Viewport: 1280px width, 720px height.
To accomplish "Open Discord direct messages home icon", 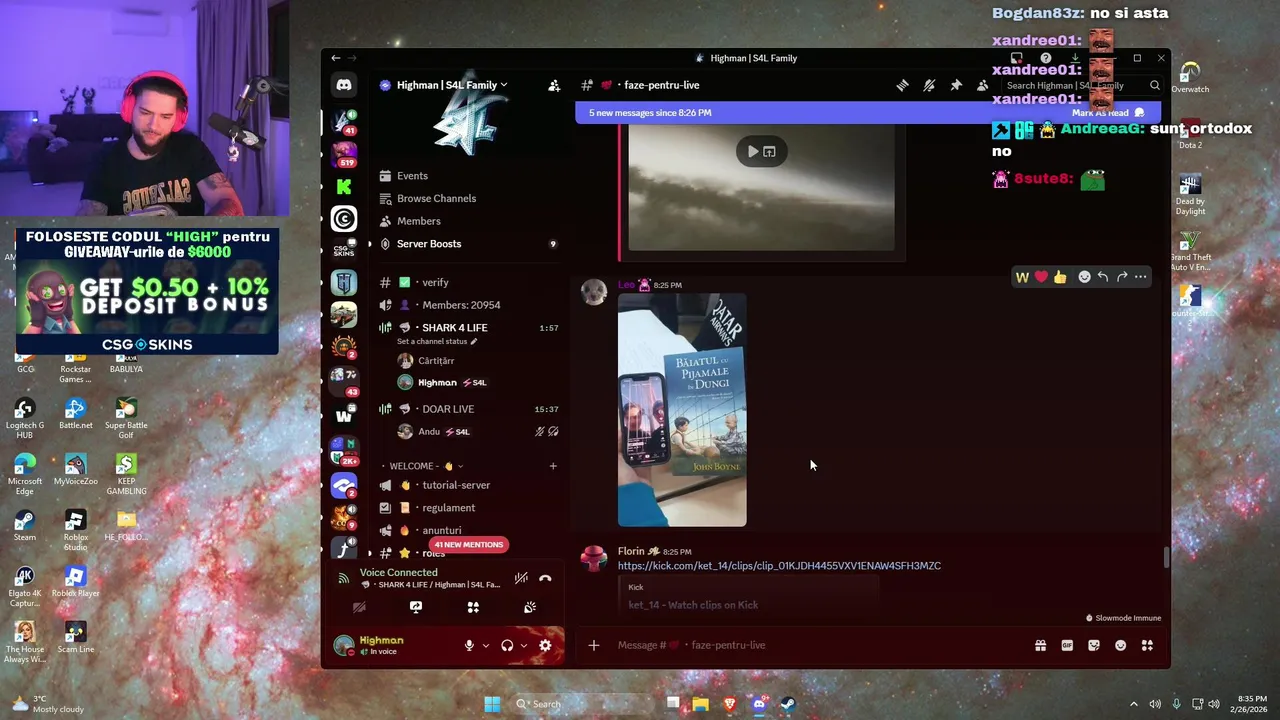I will click(344, 85).
